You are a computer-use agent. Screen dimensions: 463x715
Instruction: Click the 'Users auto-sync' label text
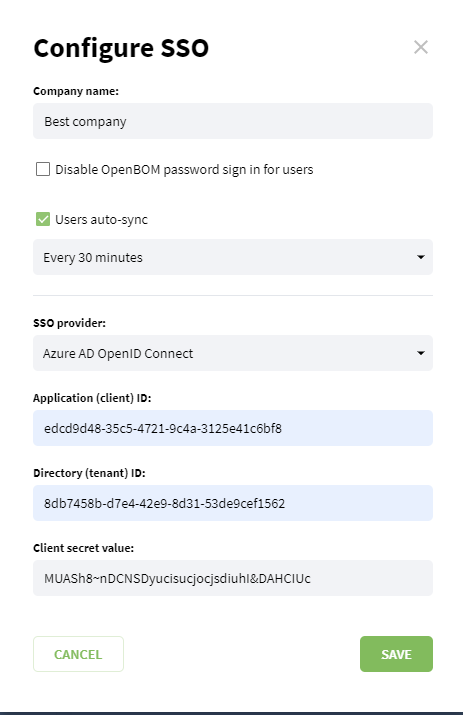coord(101,220)
